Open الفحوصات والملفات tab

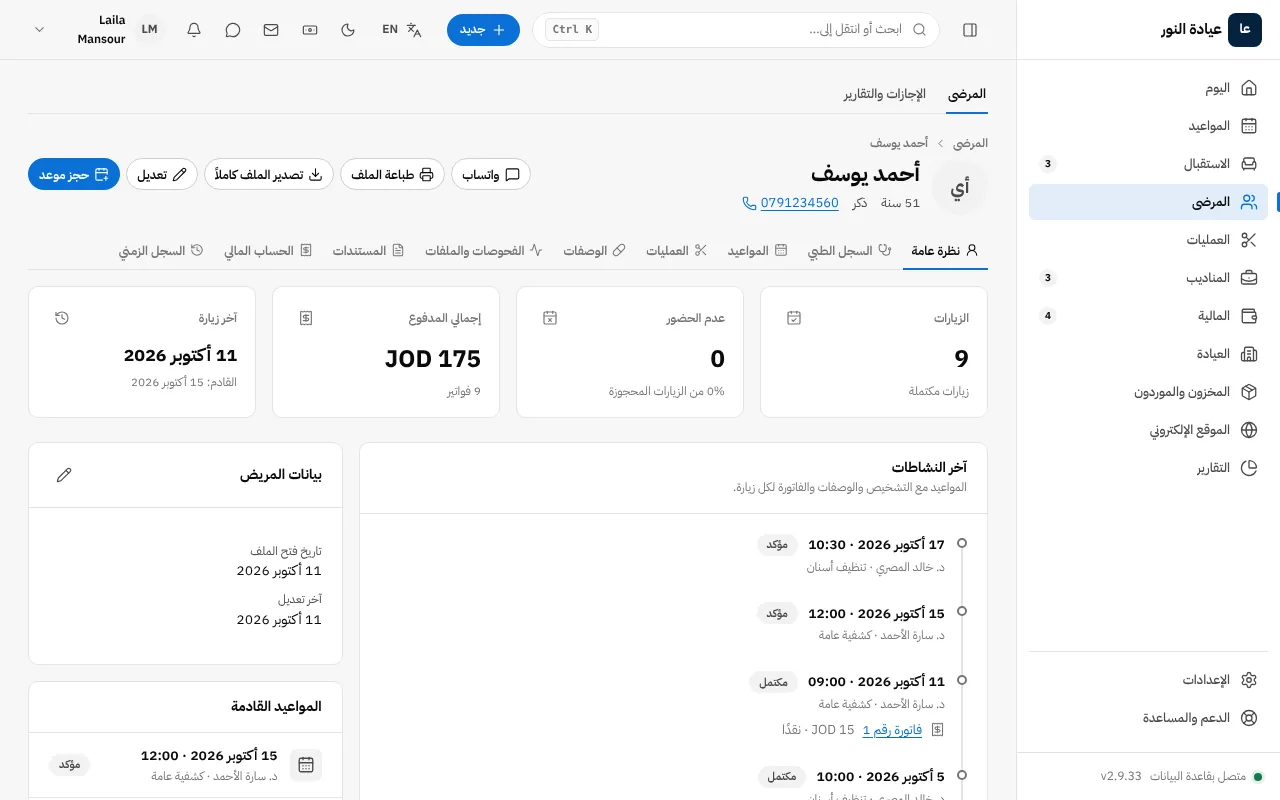(x=484, y=250)
